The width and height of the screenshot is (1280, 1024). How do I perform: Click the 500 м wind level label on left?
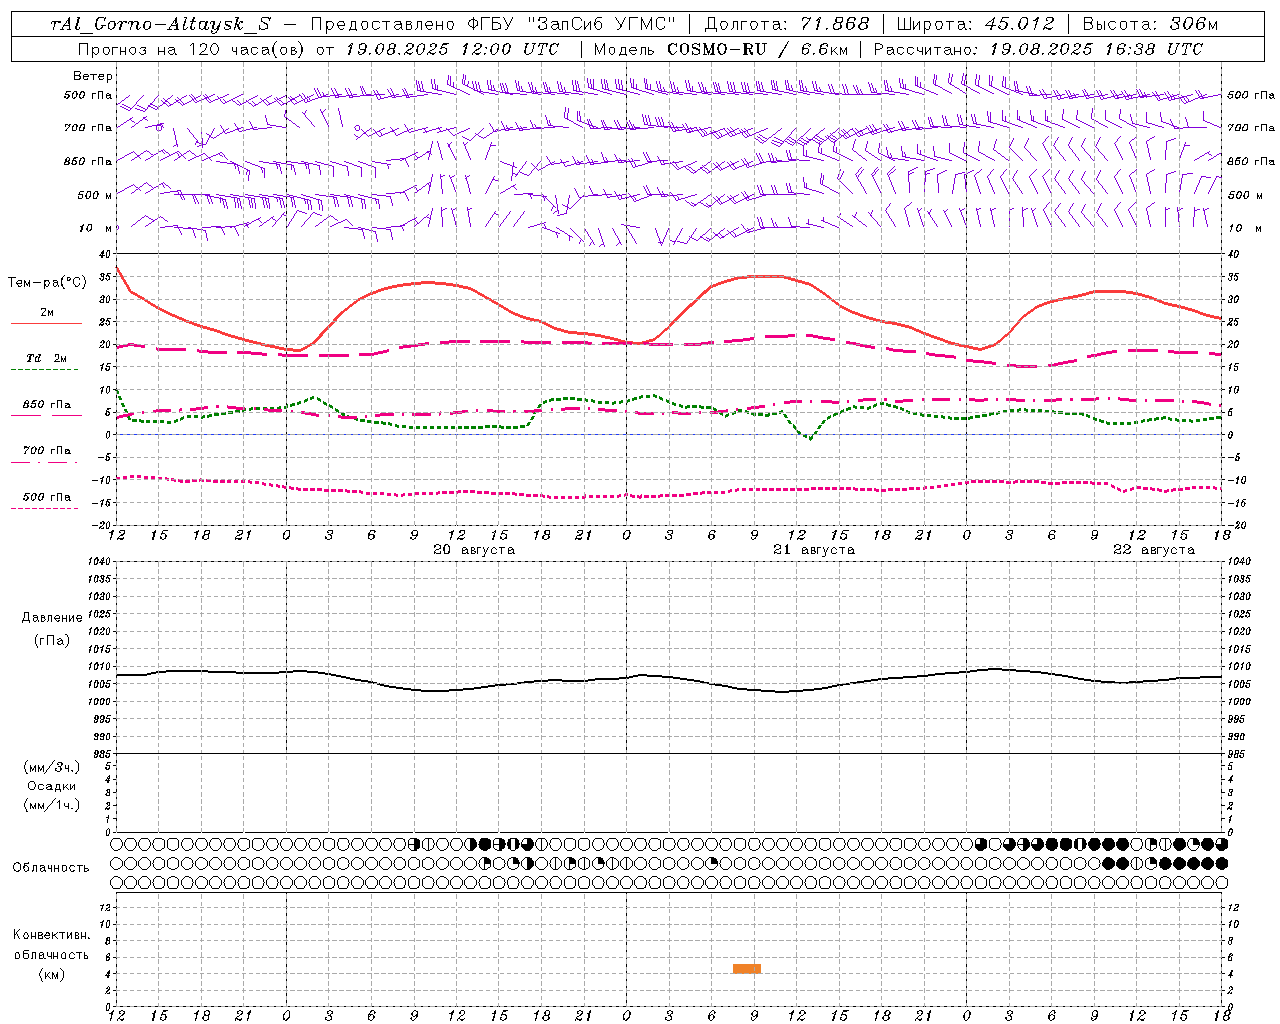point(96,195)
